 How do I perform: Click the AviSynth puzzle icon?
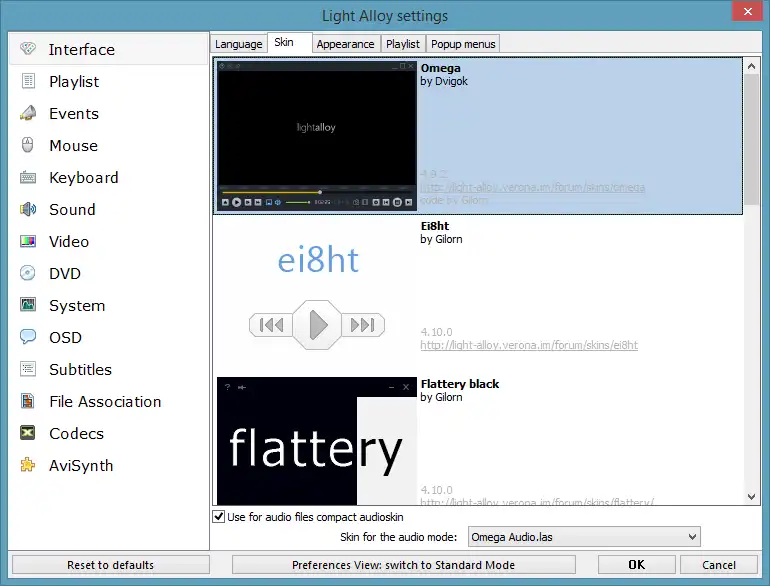[x=28, y=465]
